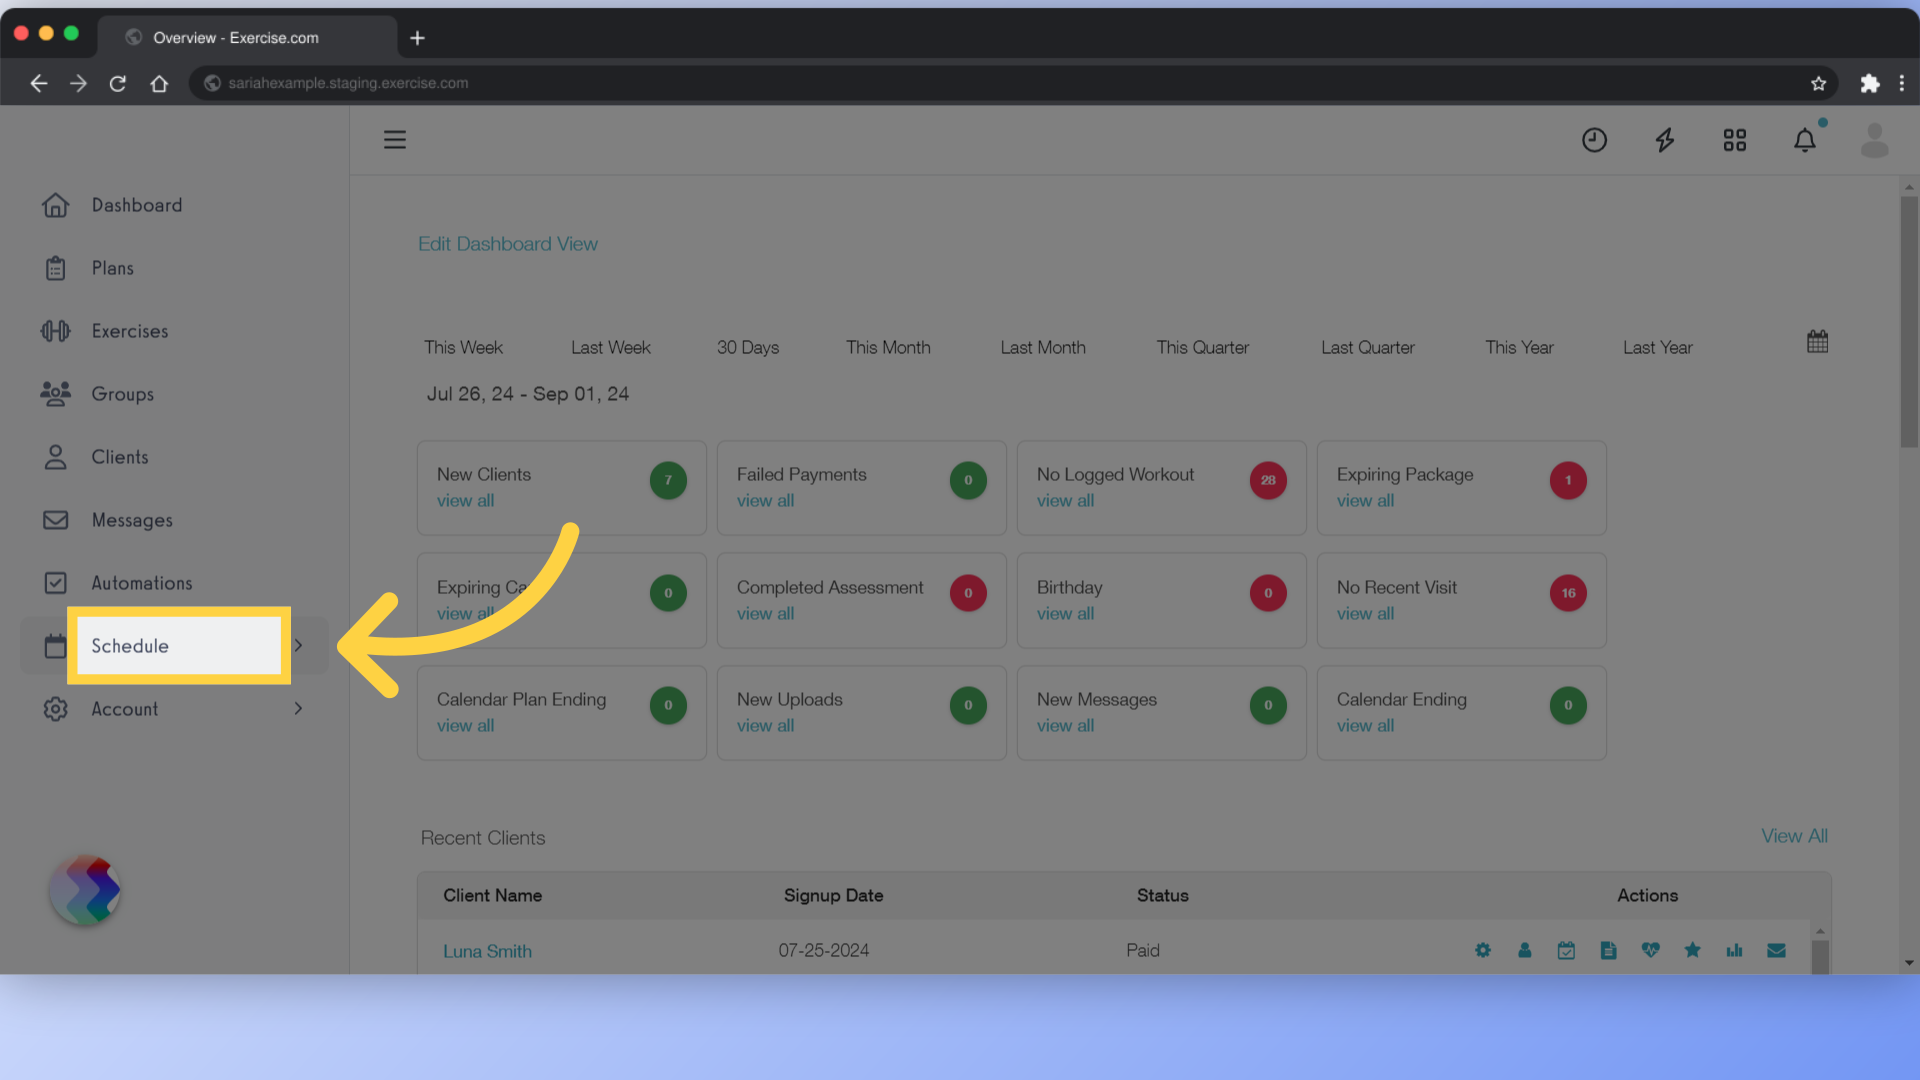
Task: Click the grid/apps icon in toolbar
Action: click(1735, 140)
